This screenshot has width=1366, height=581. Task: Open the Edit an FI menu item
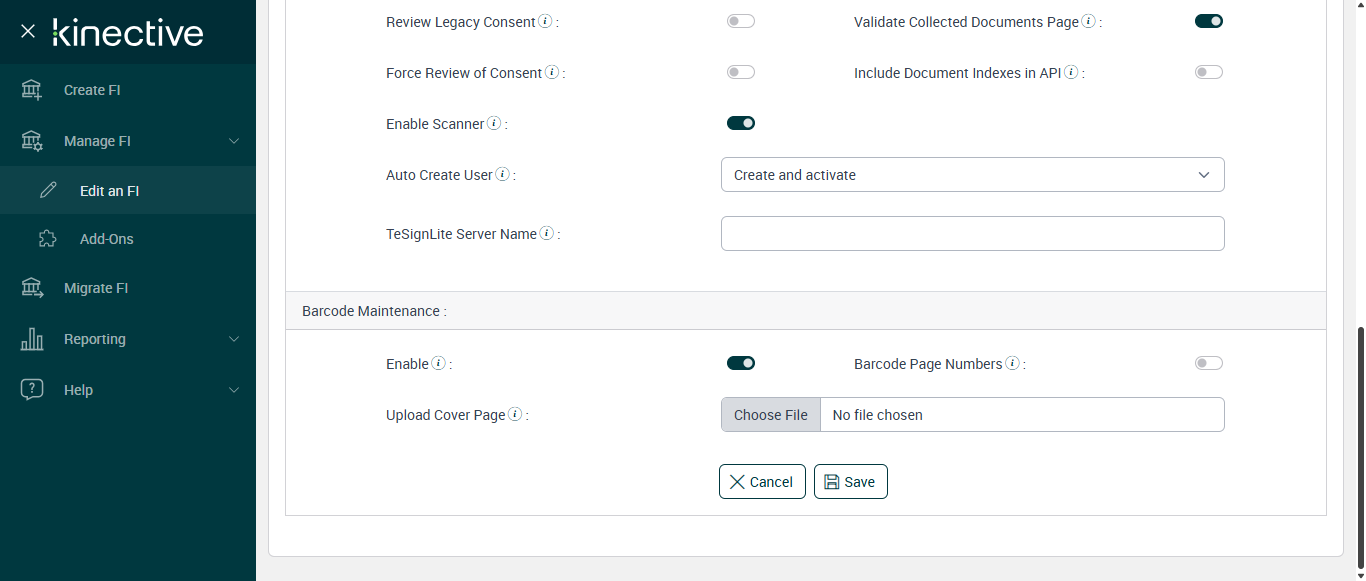tap(109, 191)
